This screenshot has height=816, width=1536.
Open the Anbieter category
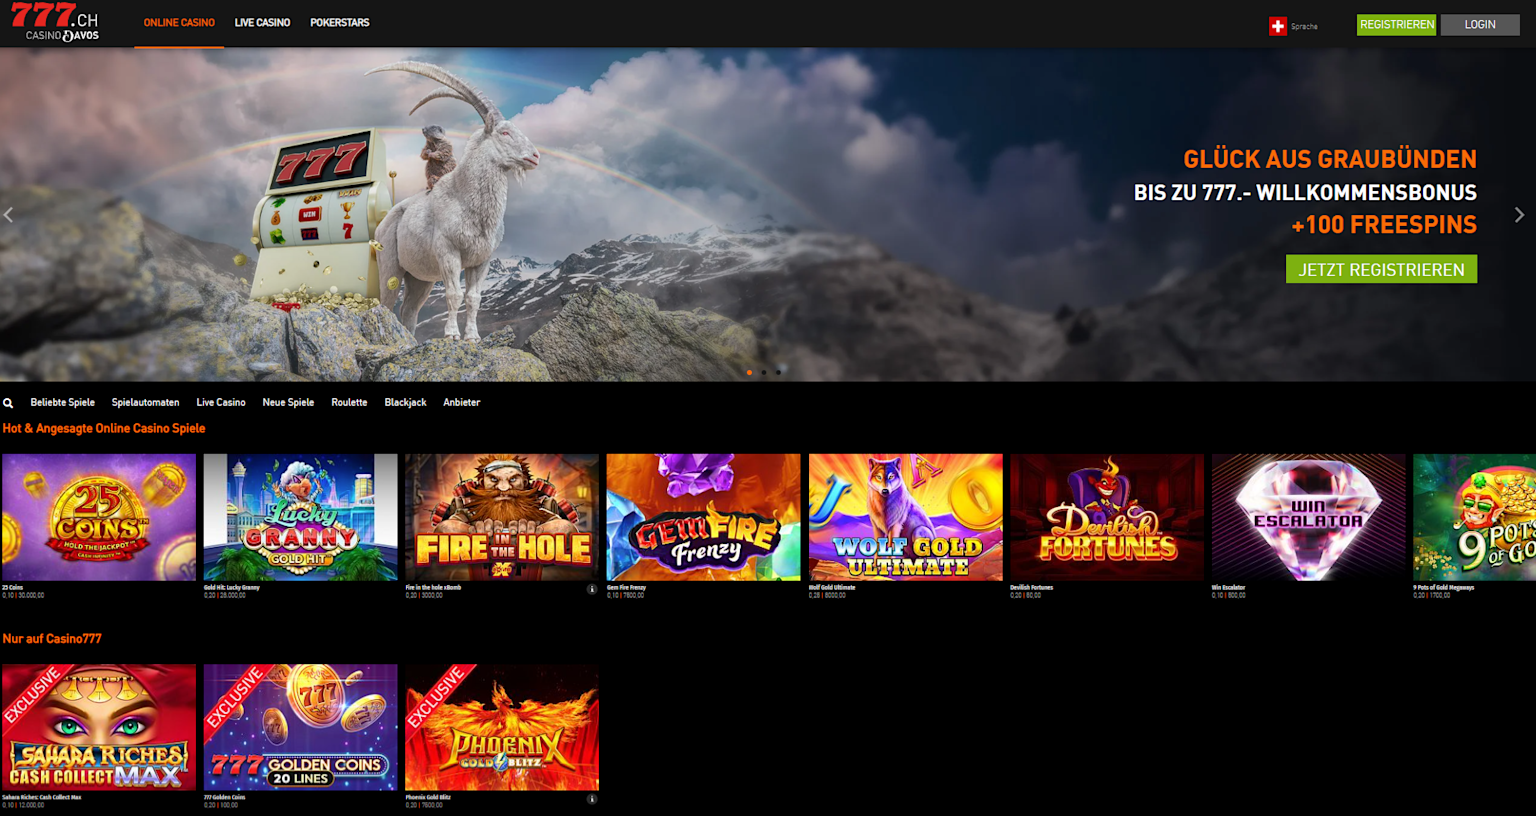(x=462, y=403)
